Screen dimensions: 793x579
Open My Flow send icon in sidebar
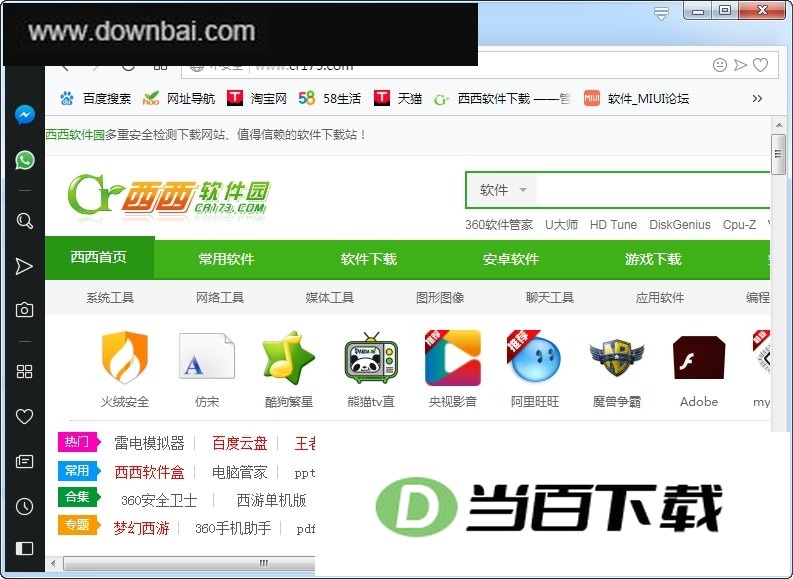24,266
